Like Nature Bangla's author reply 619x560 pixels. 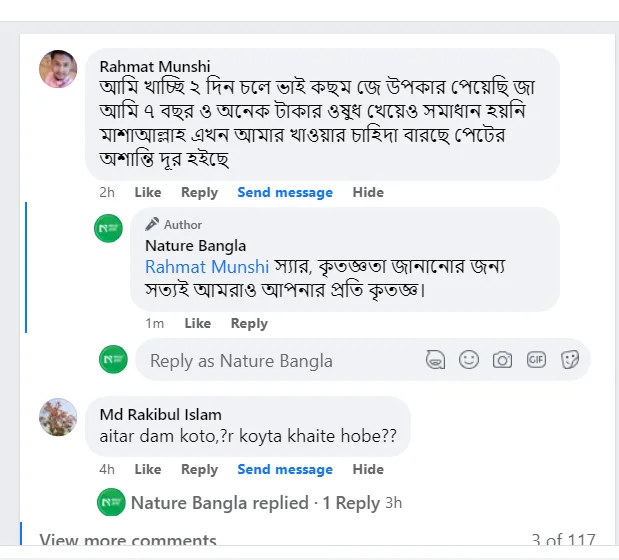(197, 323)
